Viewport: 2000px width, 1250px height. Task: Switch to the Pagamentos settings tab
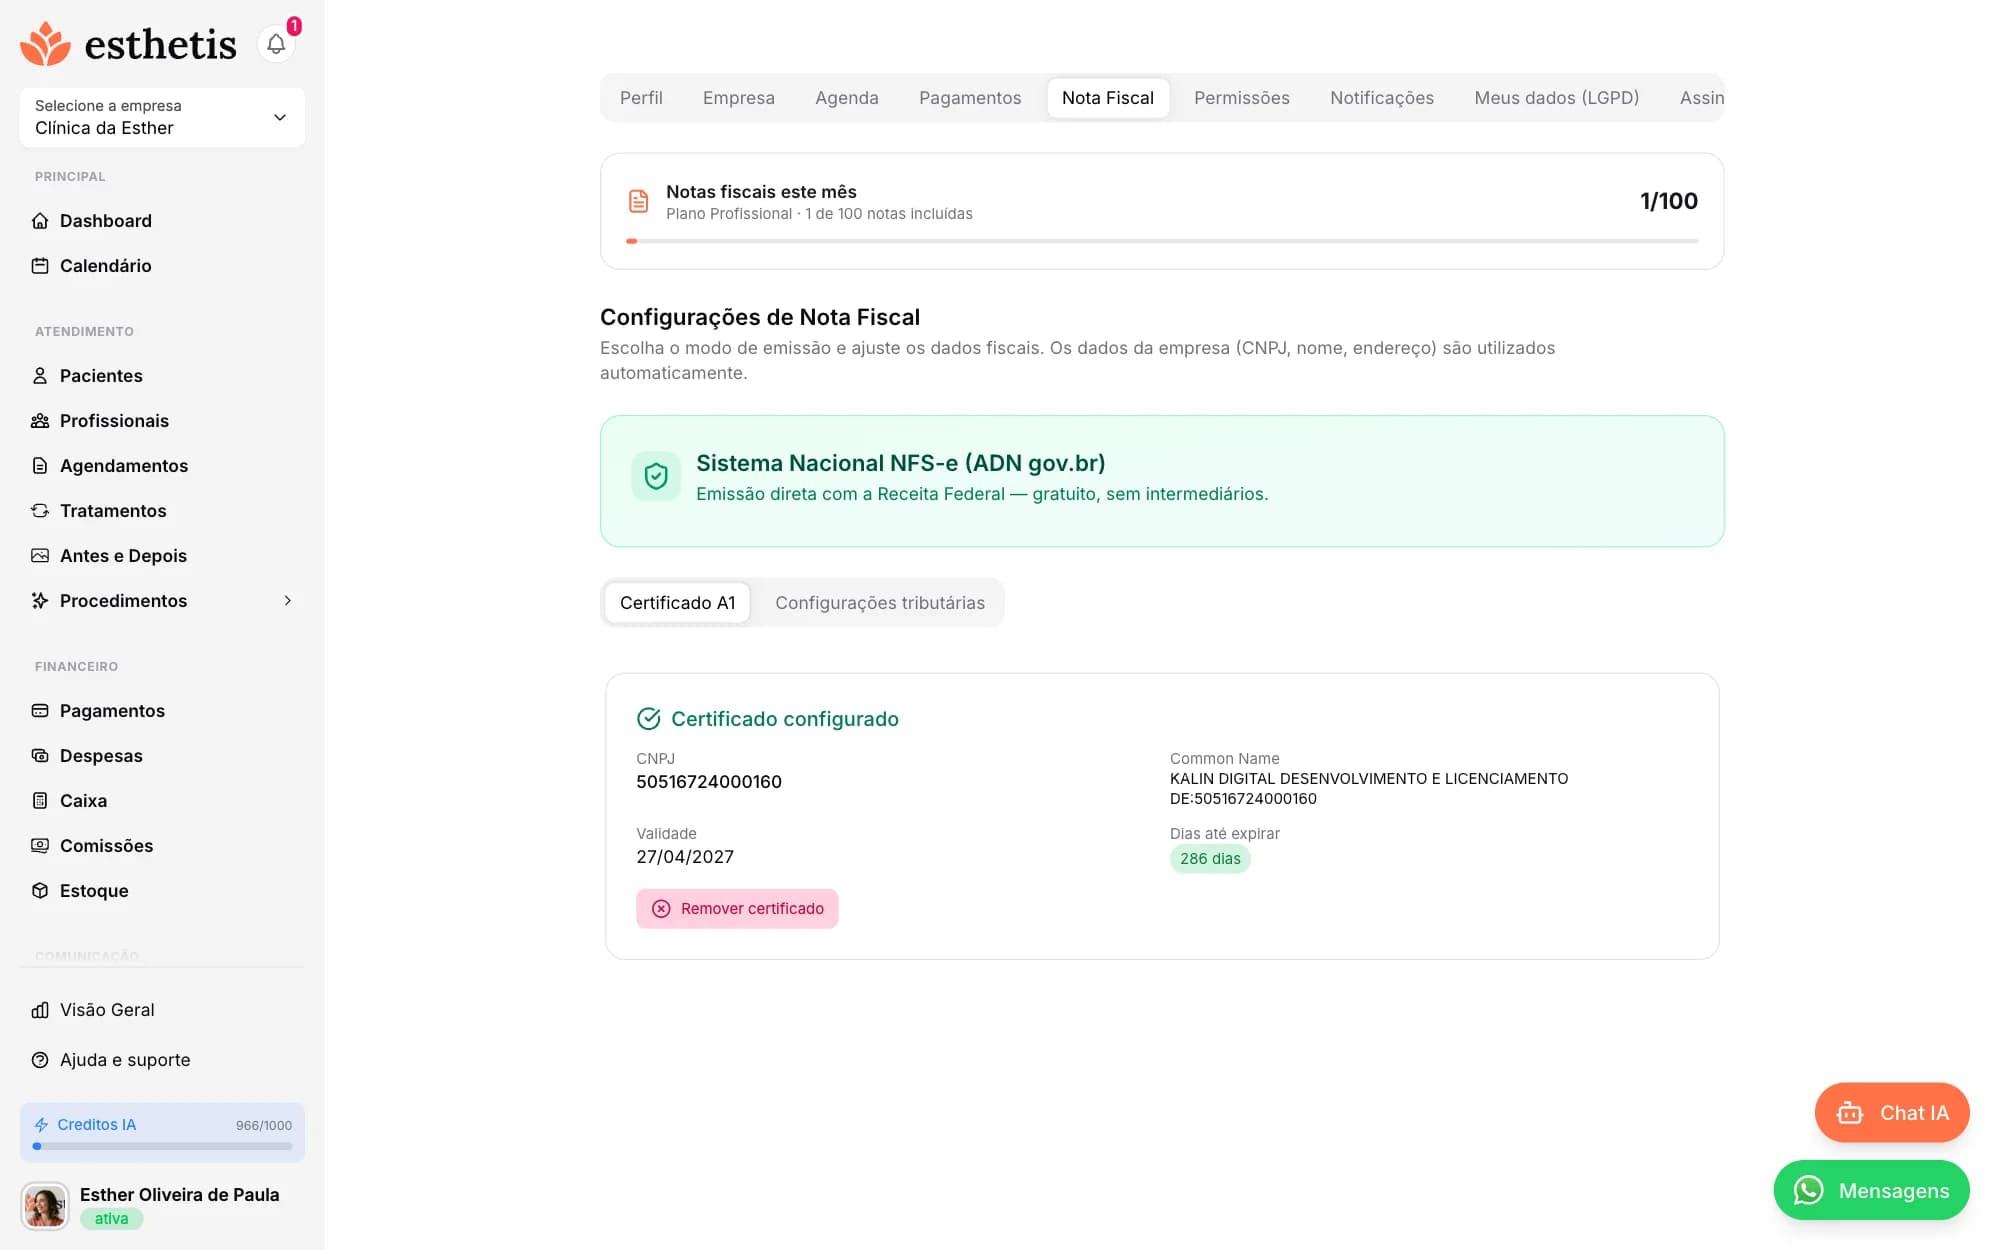[970, 98]
